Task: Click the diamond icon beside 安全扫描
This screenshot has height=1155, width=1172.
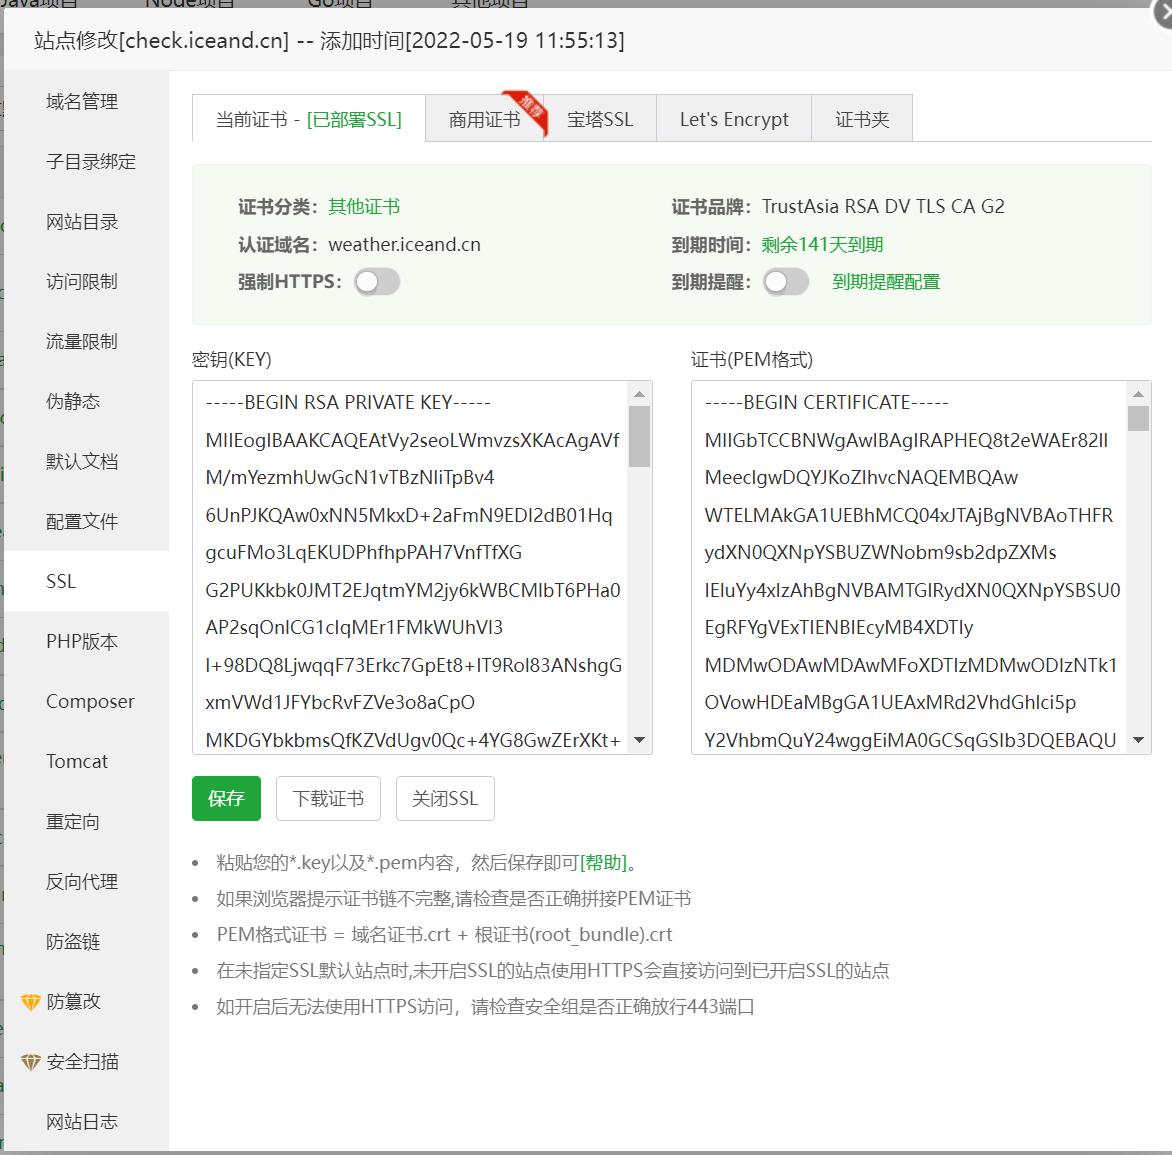Action: 31,1062
